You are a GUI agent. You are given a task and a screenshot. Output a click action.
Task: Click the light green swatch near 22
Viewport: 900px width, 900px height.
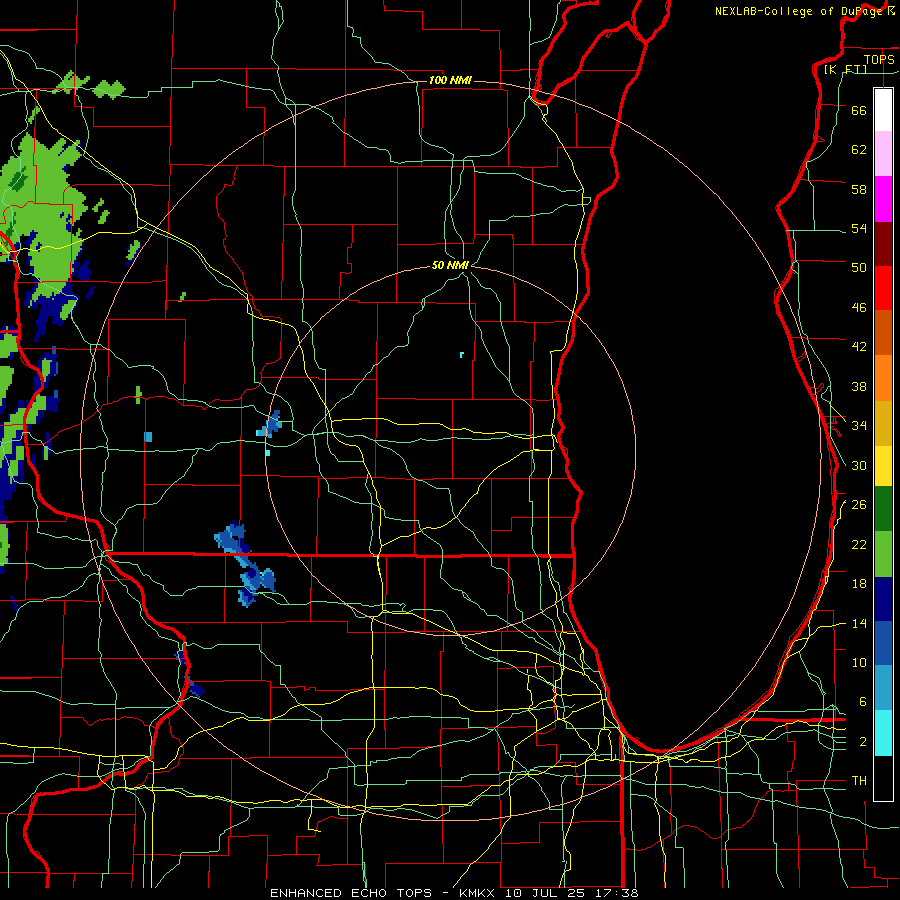pos(883,554)
